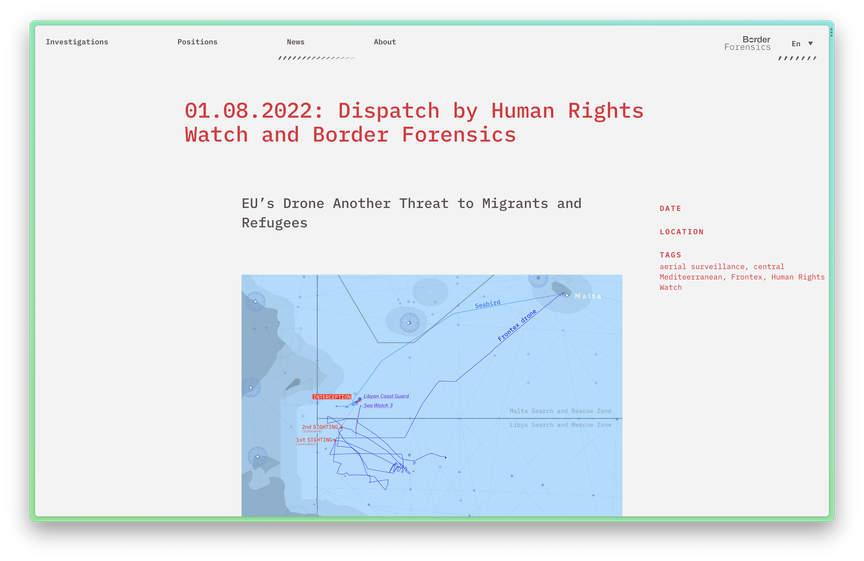The image size is (864, 561).
Task: Click the 2nd SIGHTING red dot marker
Action: 341,427
